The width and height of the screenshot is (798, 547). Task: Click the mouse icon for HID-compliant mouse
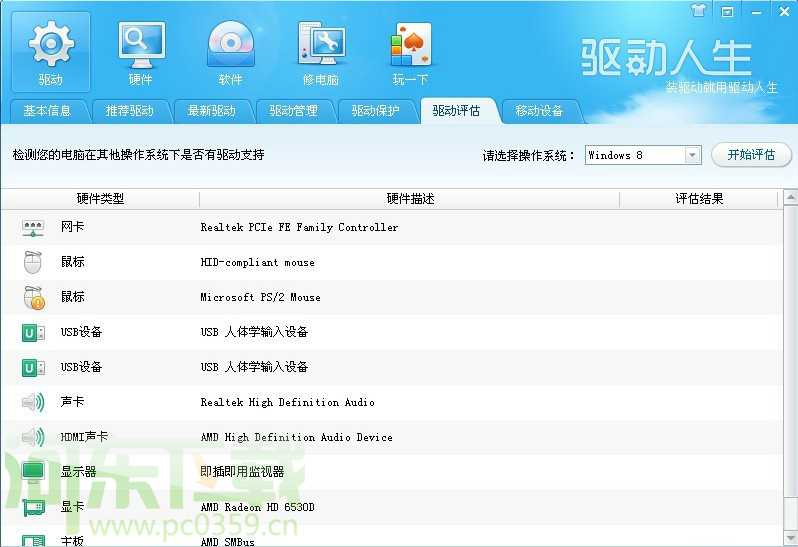tap(33, 263)
